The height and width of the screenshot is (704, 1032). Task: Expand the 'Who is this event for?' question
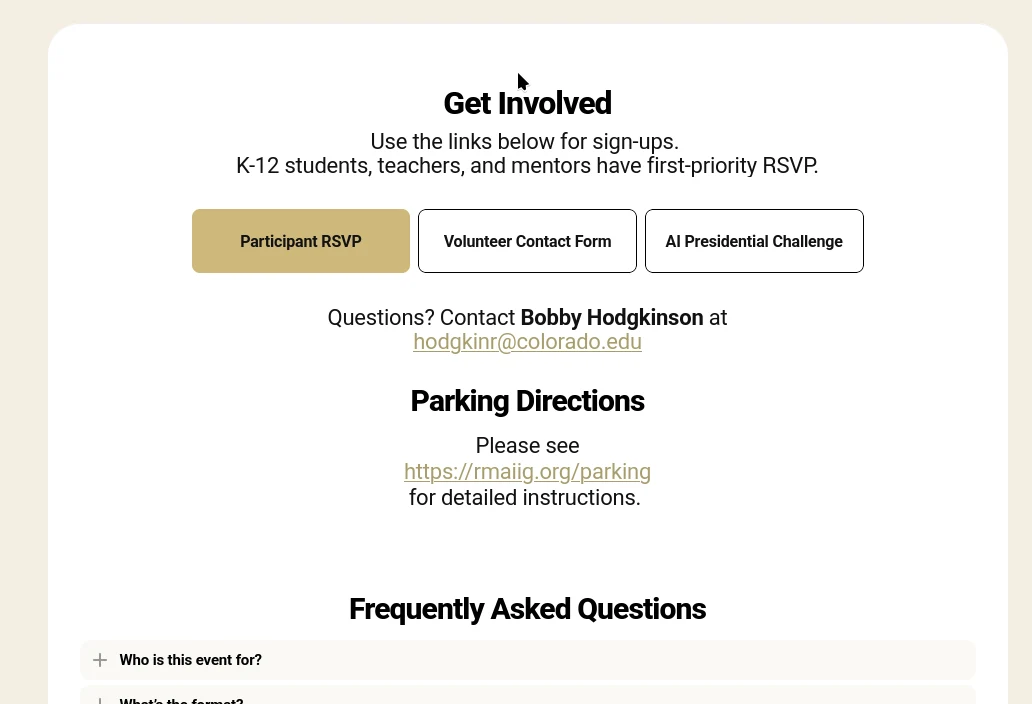coord(190,660)
